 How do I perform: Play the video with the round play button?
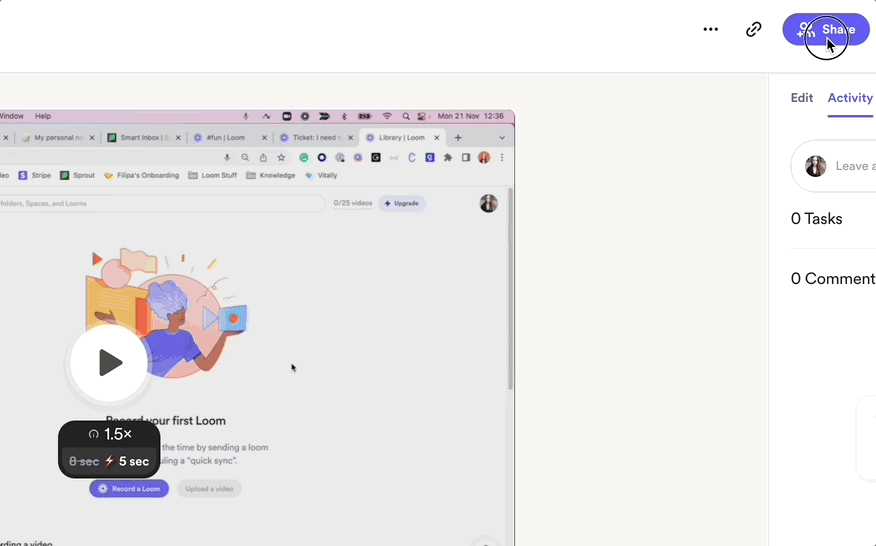click(x=109, y=363)
